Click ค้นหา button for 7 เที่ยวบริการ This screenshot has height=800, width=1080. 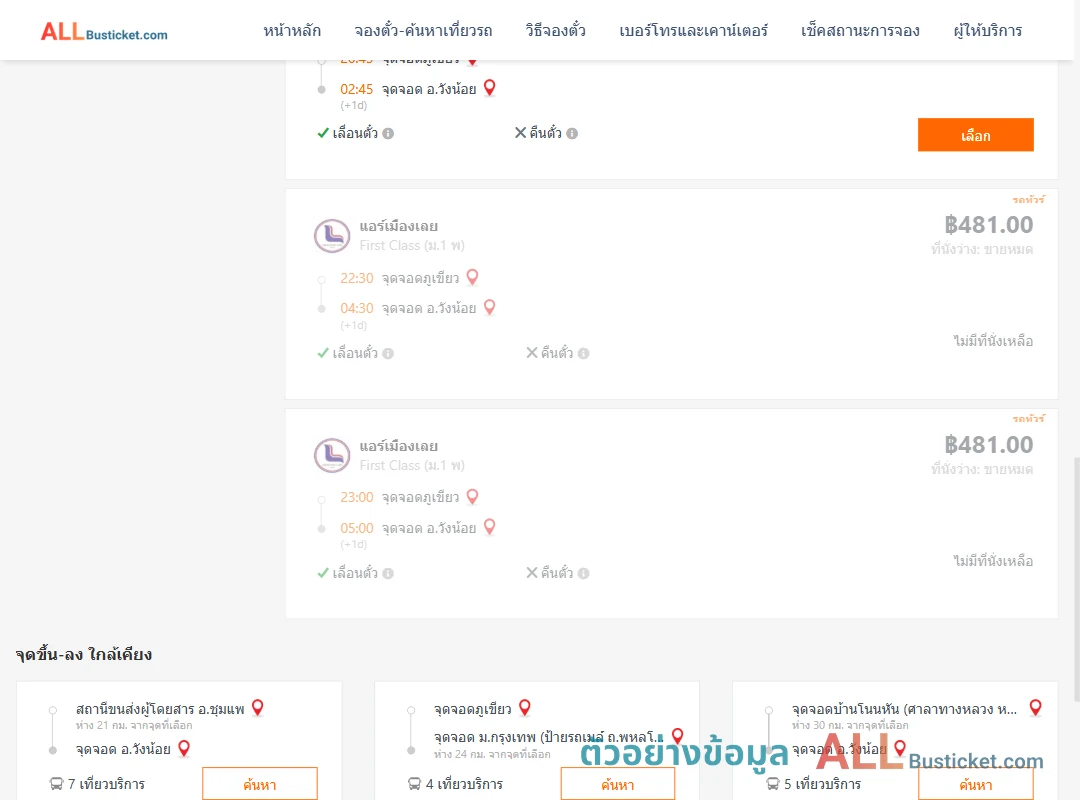(260, 784)
